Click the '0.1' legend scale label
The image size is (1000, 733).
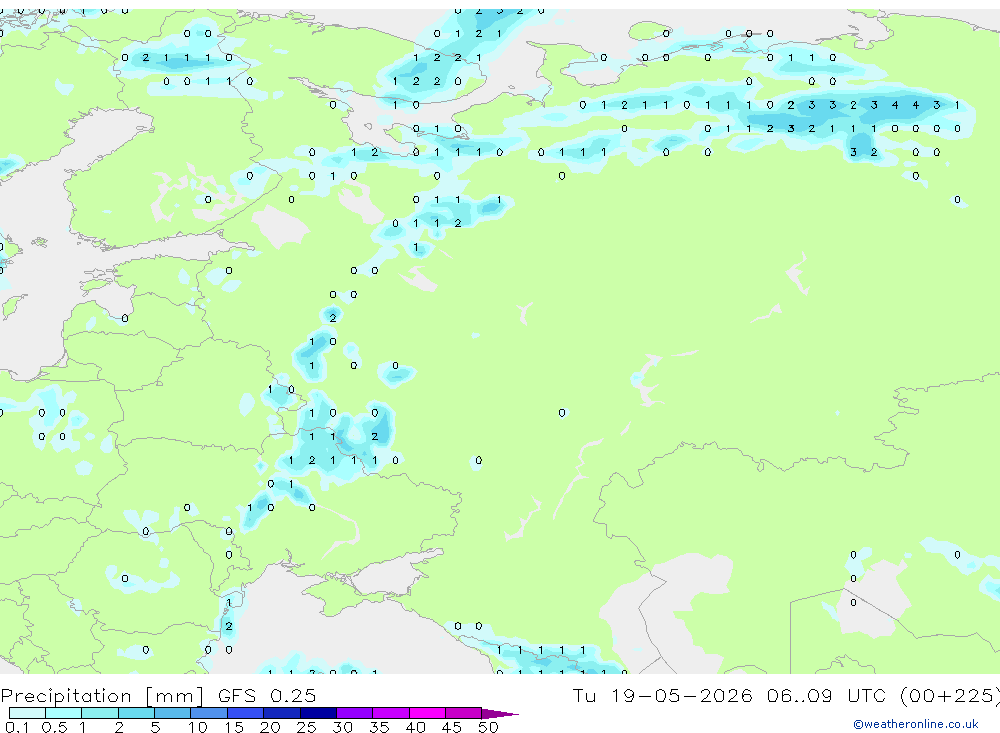click(x=17, y=727)
